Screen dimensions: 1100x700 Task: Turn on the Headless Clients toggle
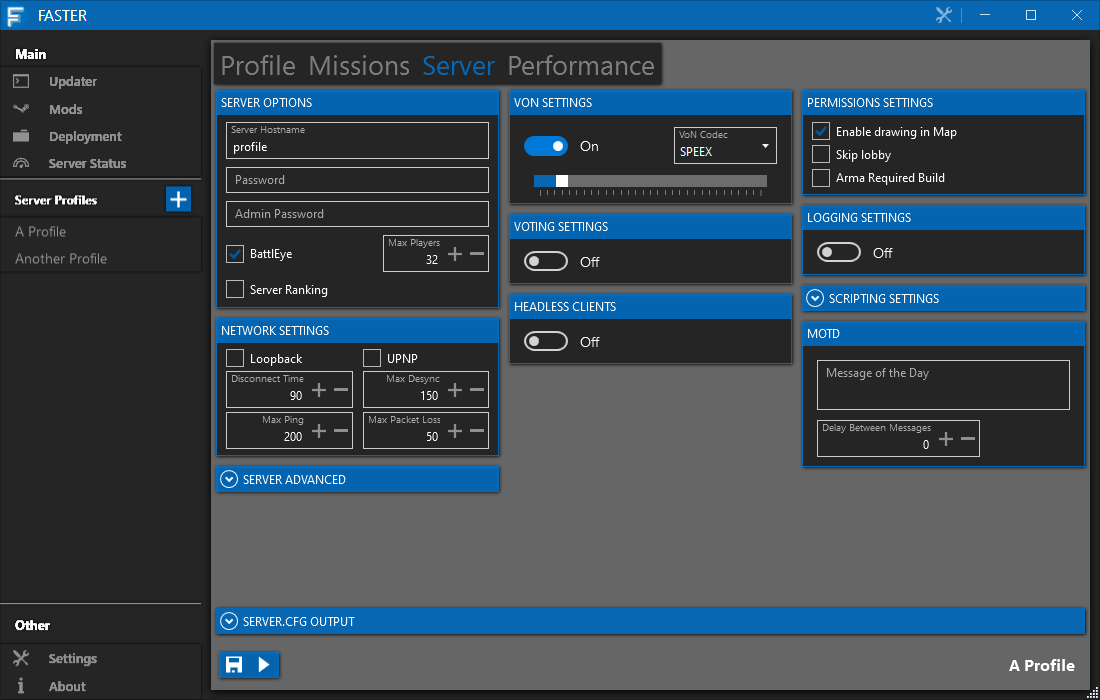[546, 342]
